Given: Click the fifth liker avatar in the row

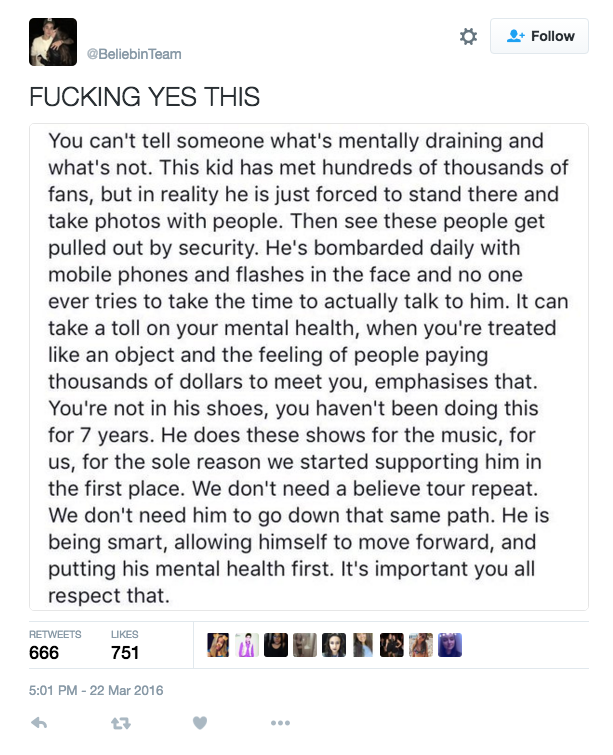Looking at the screenshot, I should [334, 645].
